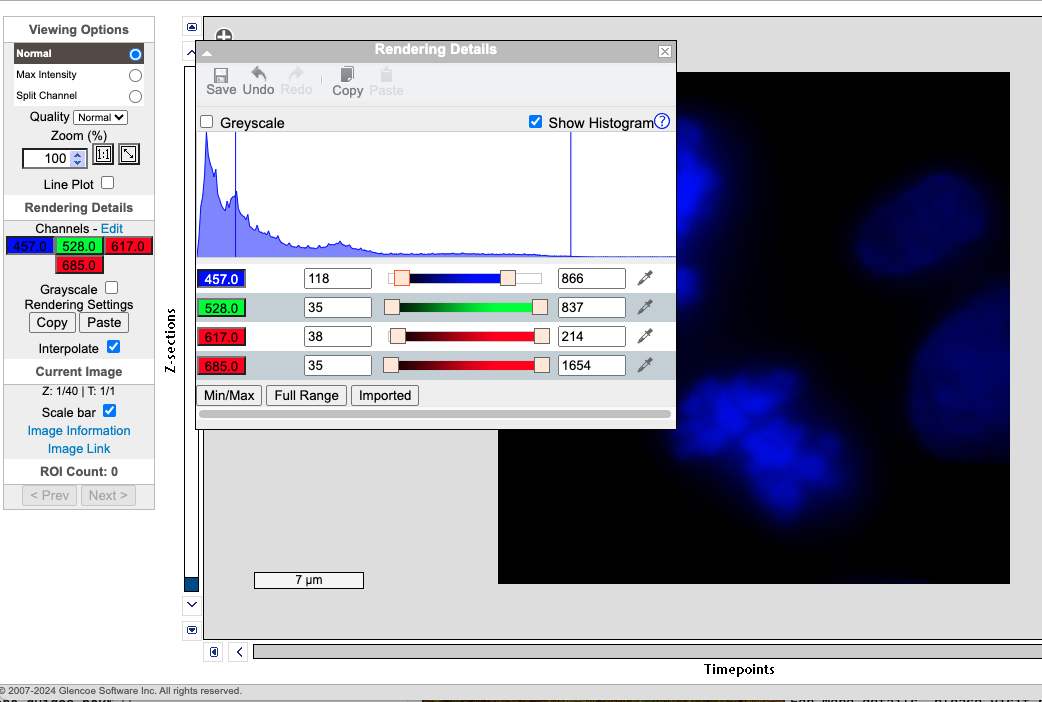
Task: Click Paste under Rendering Settings
Action: (104, 322)
